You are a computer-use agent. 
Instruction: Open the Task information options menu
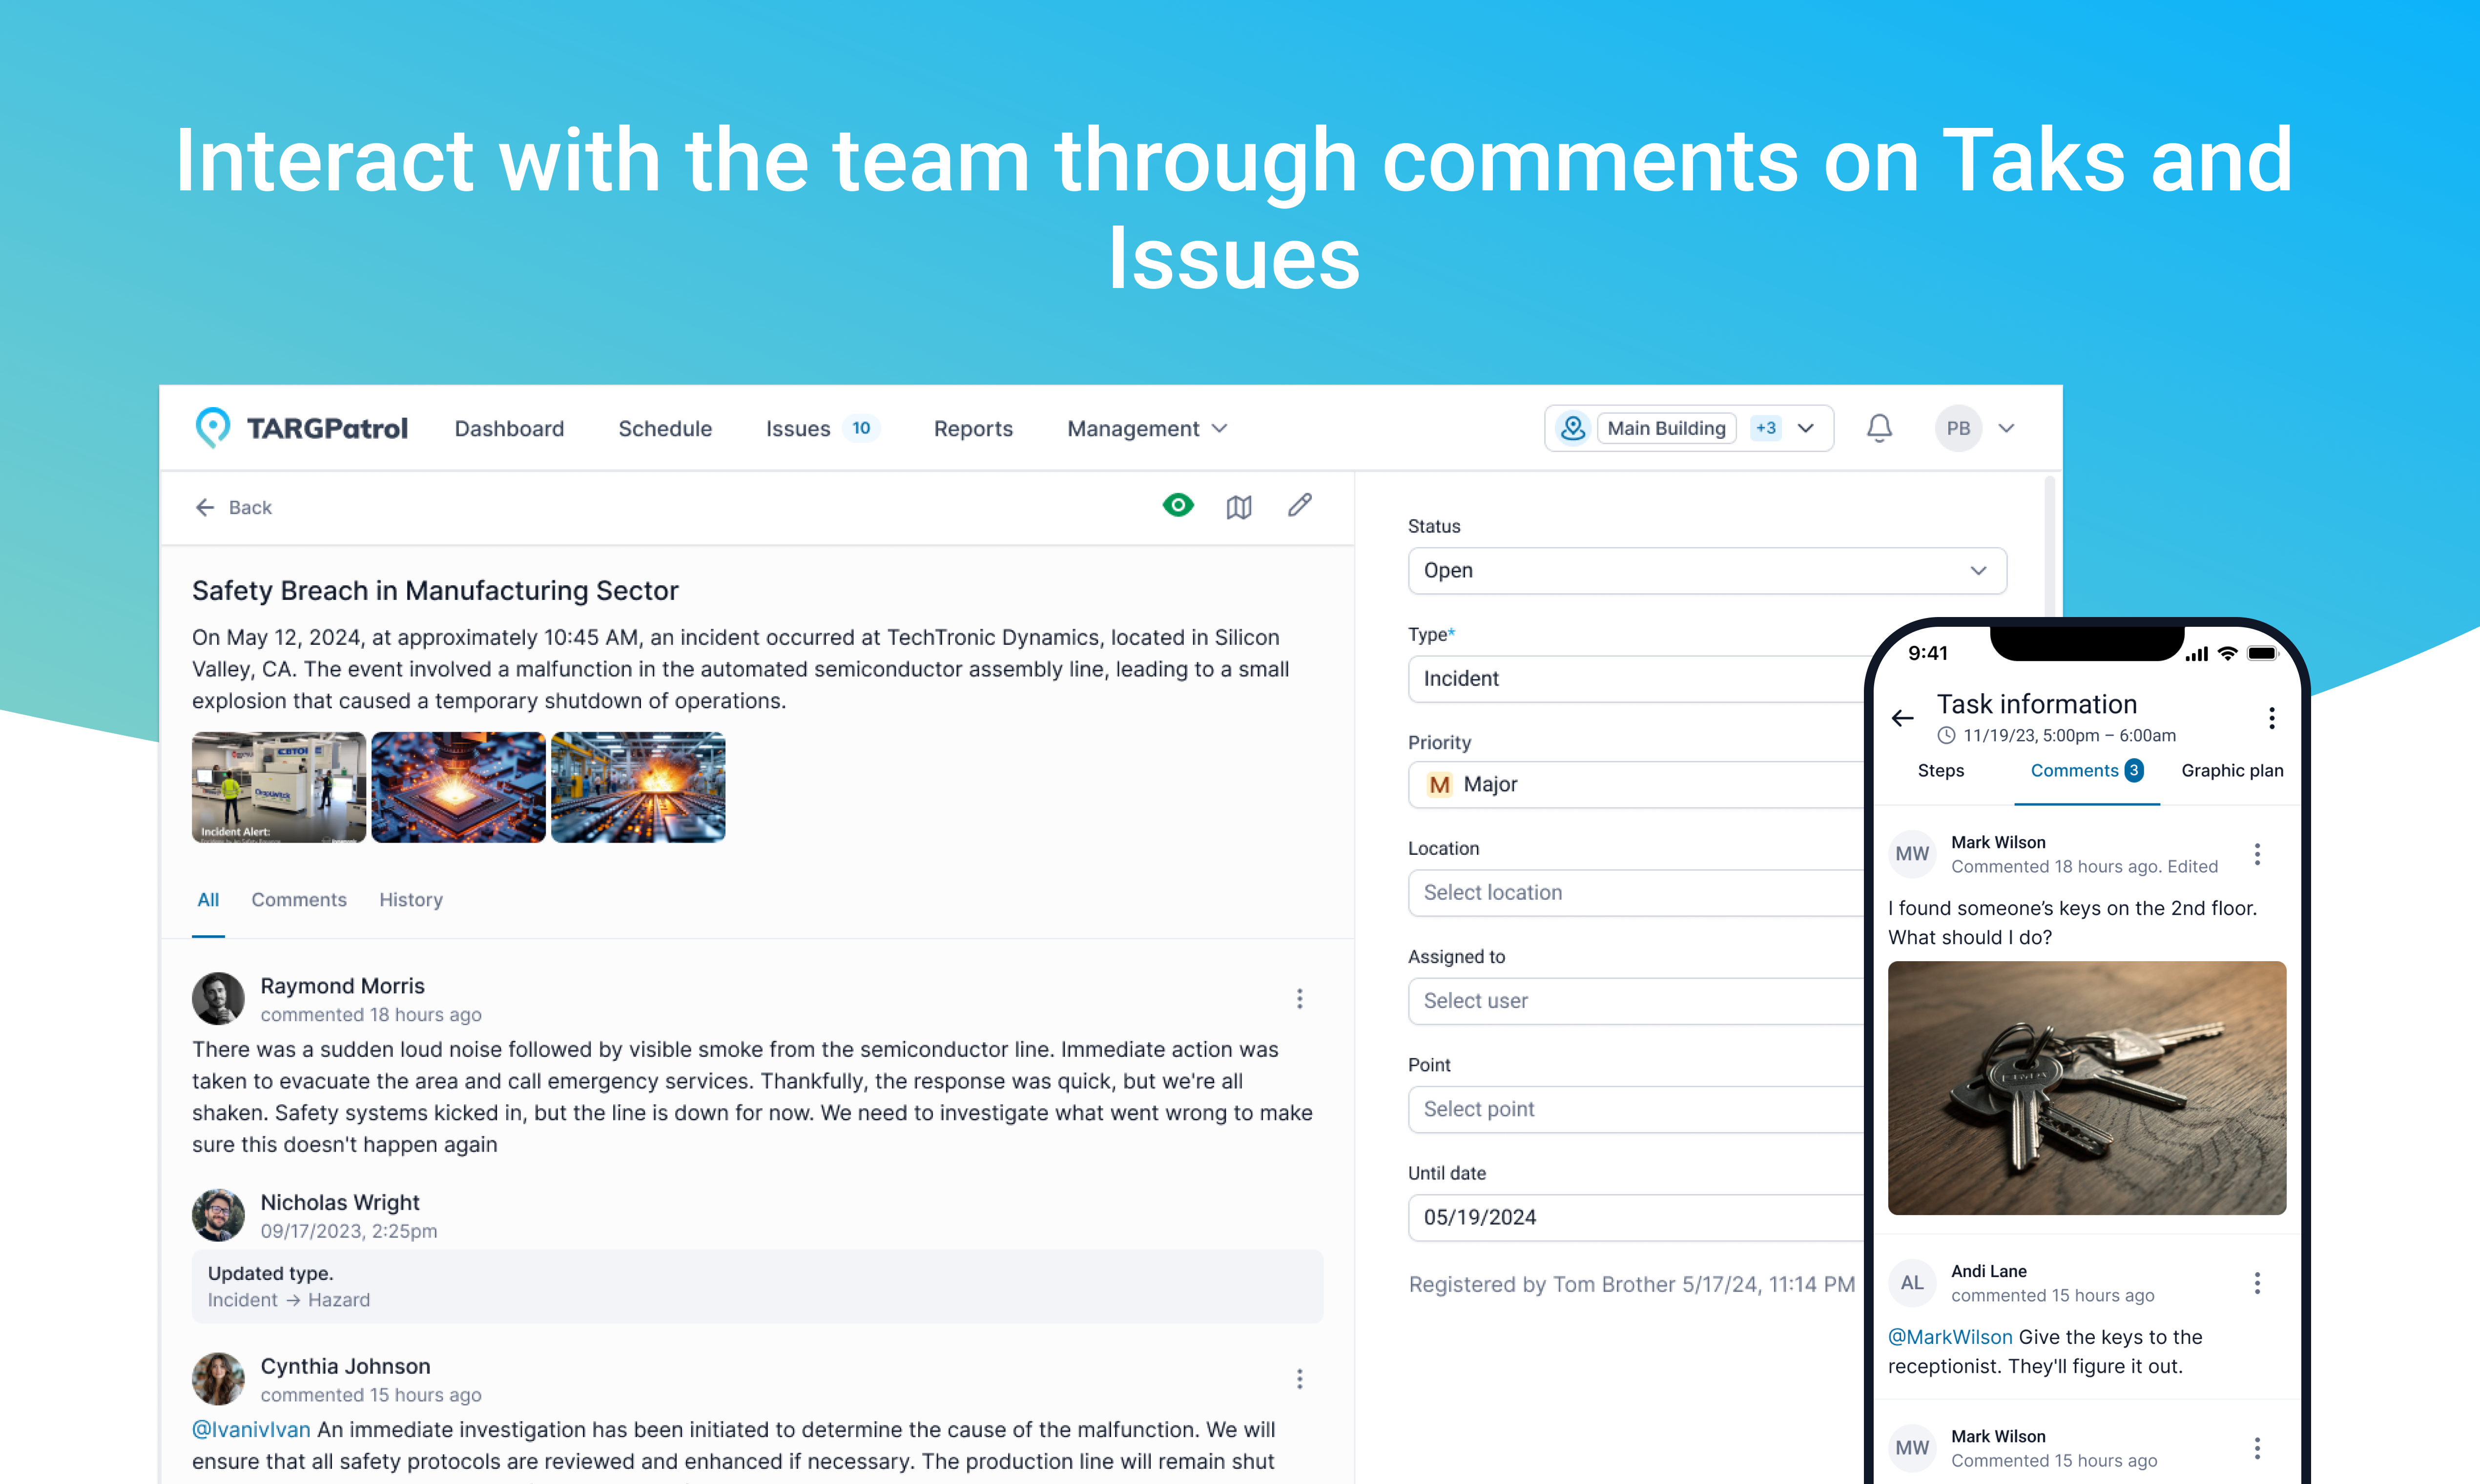[x=2272, y=718]
